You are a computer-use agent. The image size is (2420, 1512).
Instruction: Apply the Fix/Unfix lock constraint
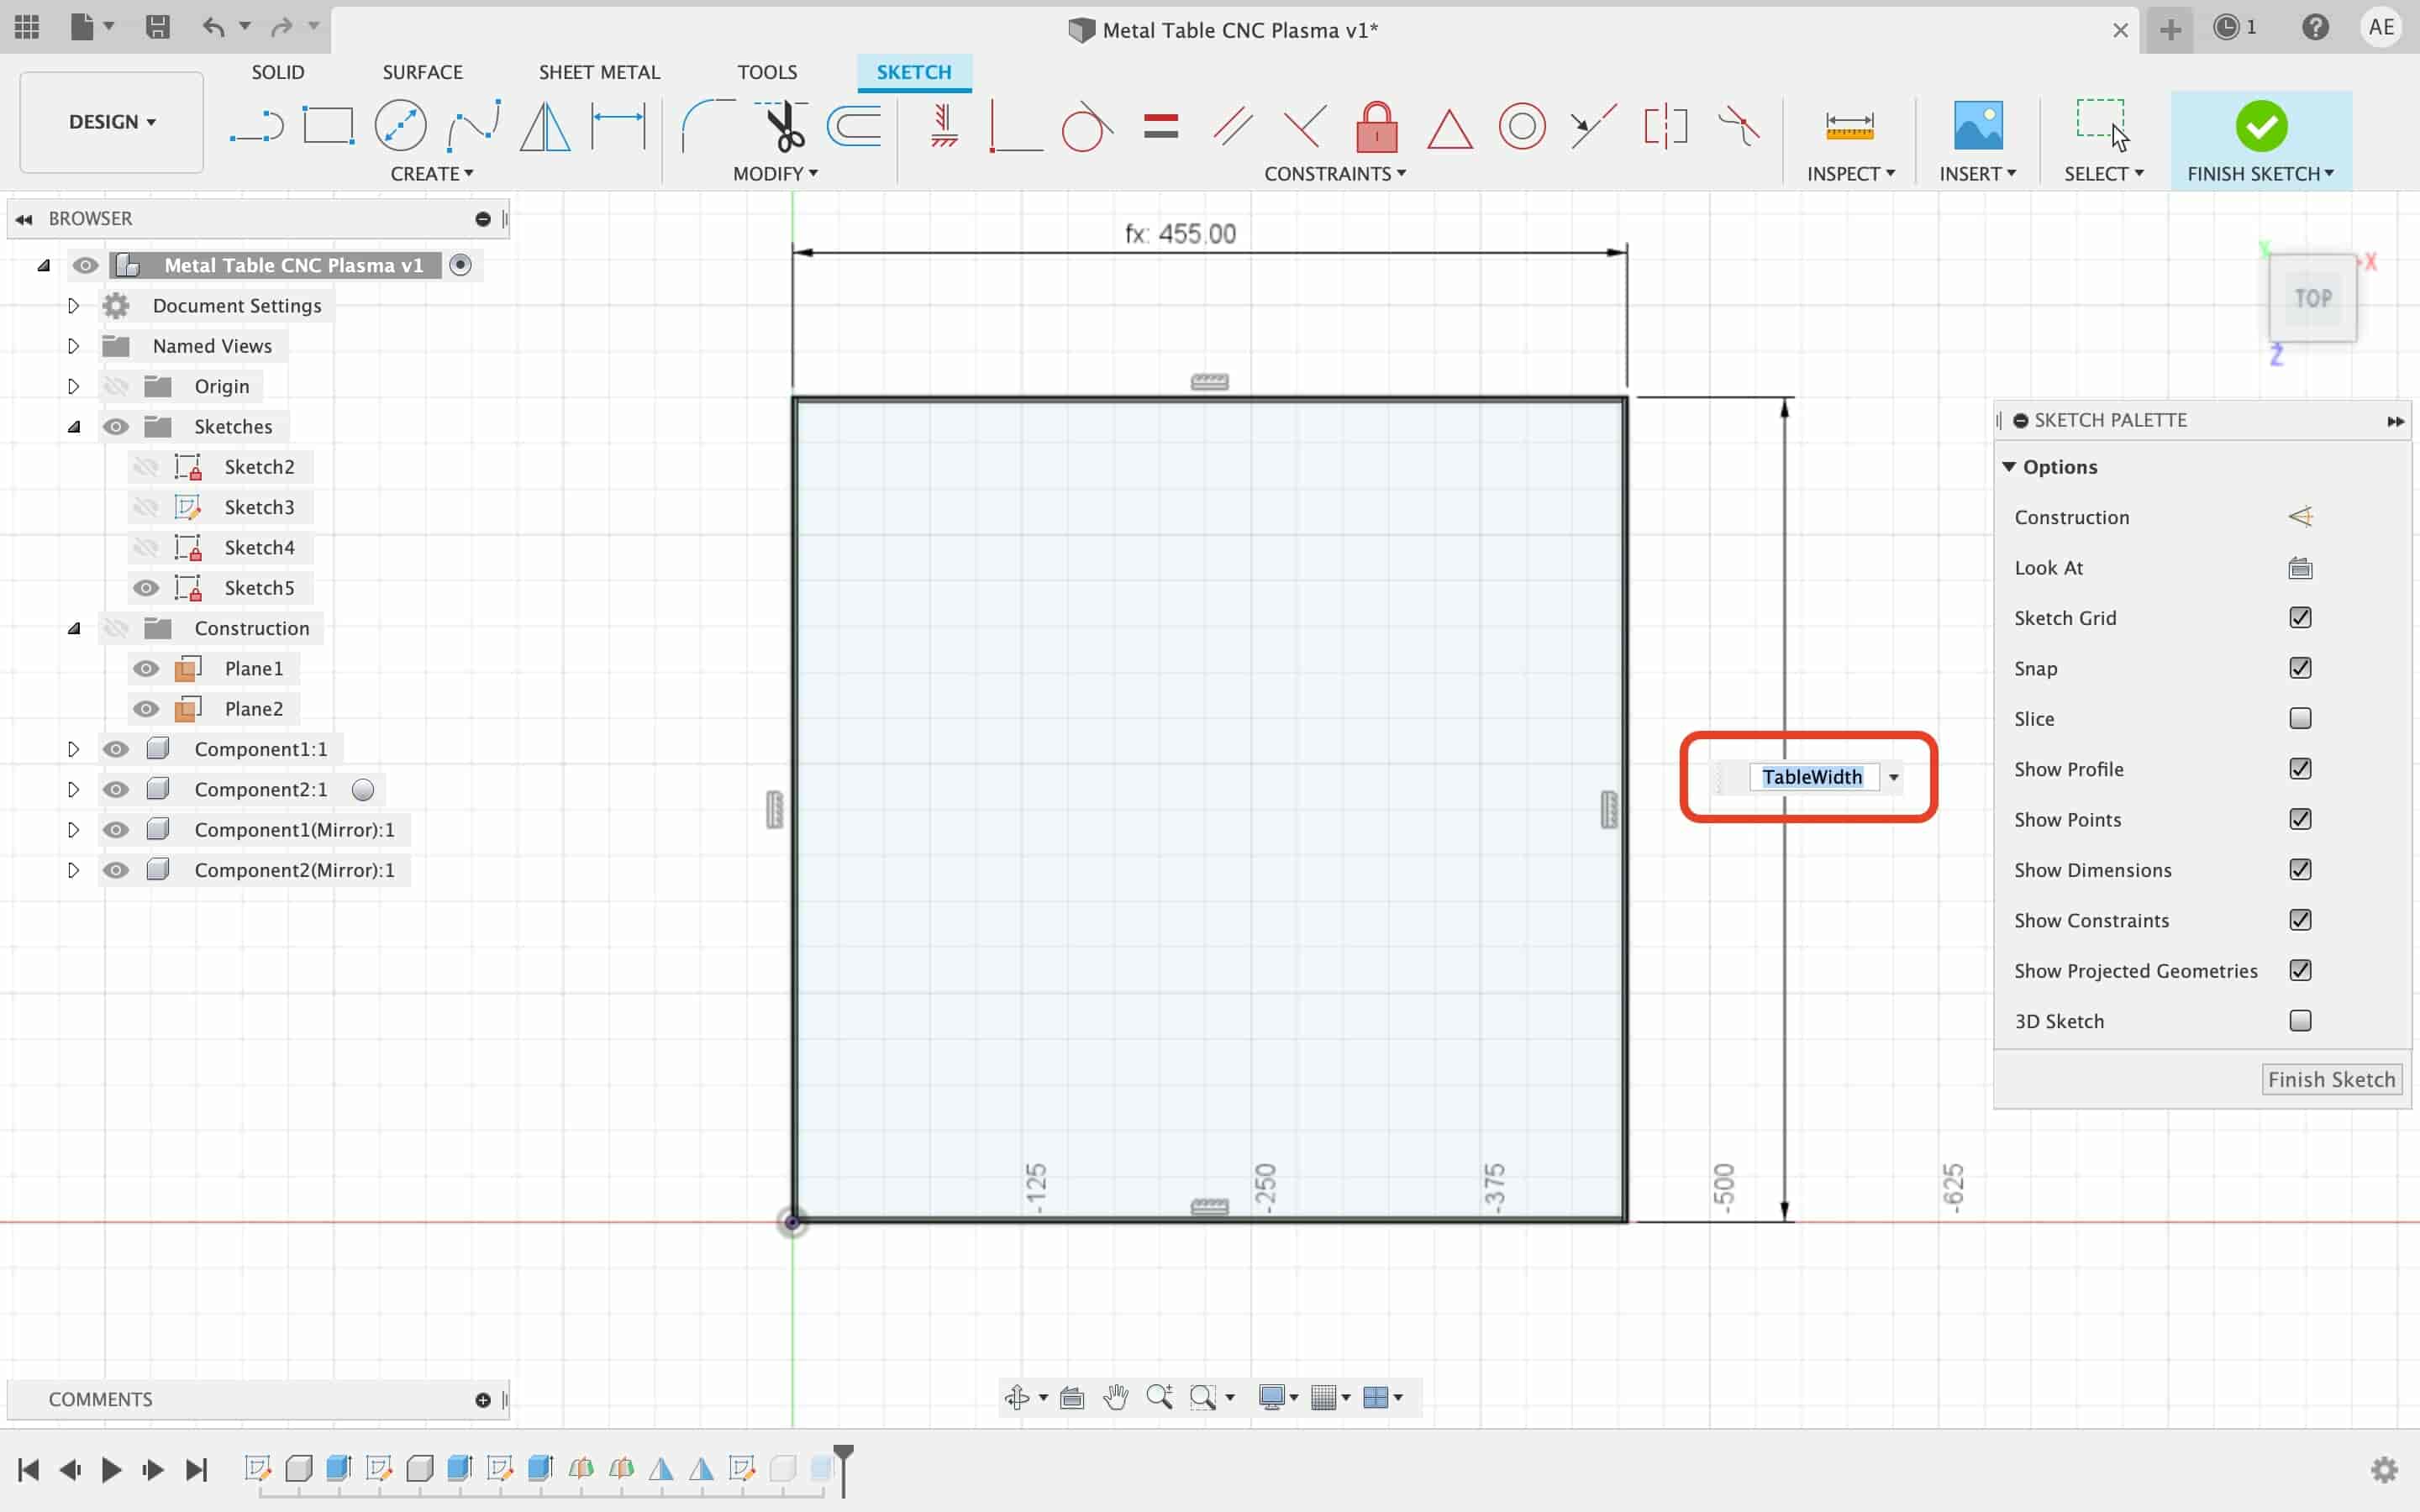[1377, 127]
